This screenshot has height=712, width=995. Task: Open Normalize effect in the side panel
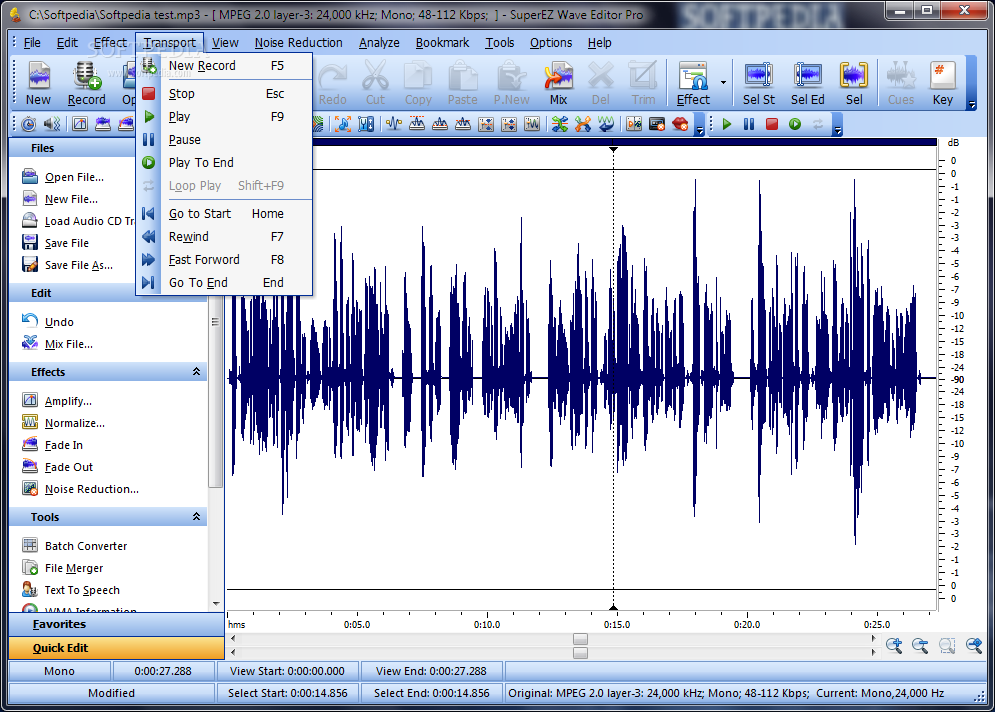[63, 423]
